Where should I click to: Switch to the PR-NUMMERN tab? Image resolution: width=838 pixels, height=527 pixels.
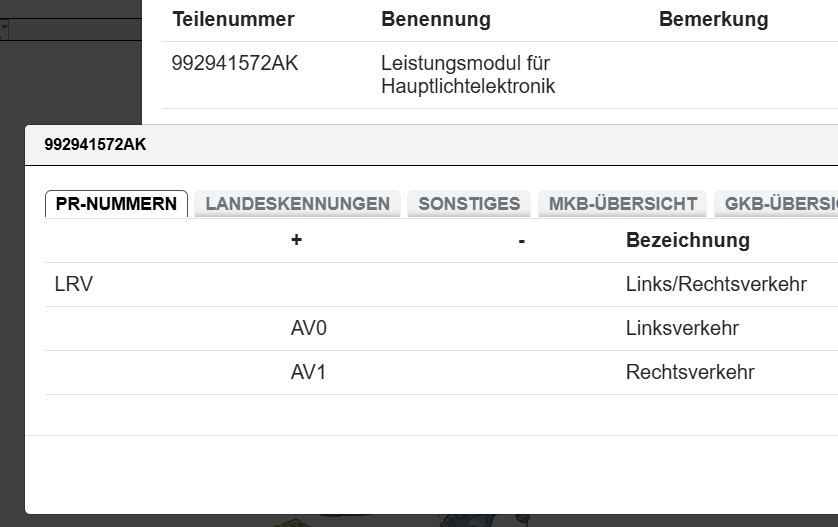116,204
